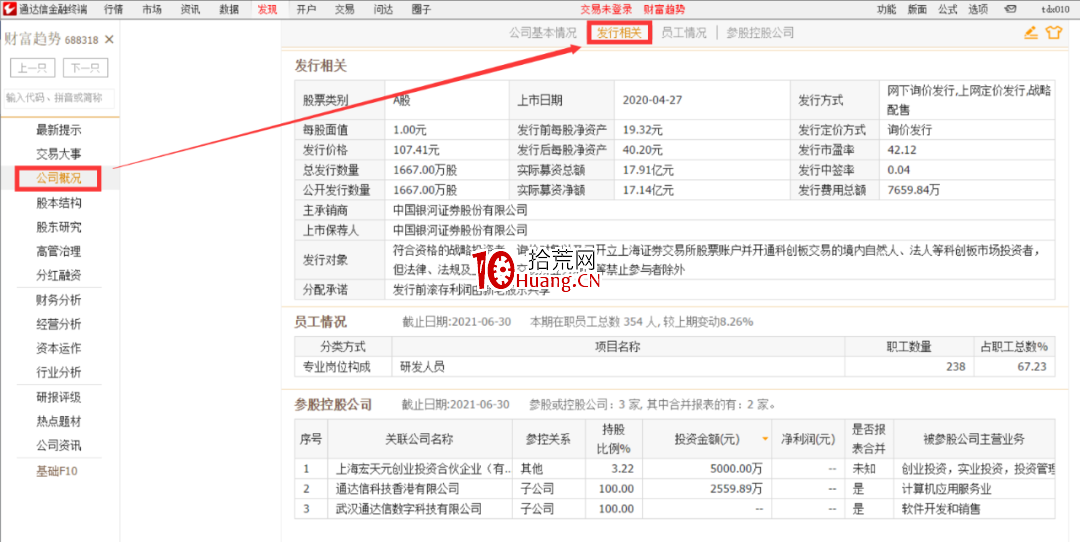The height and width of the screenshot is (542, 1080).
Task: Open the shirt skin-change icon
Action: 1054,32
